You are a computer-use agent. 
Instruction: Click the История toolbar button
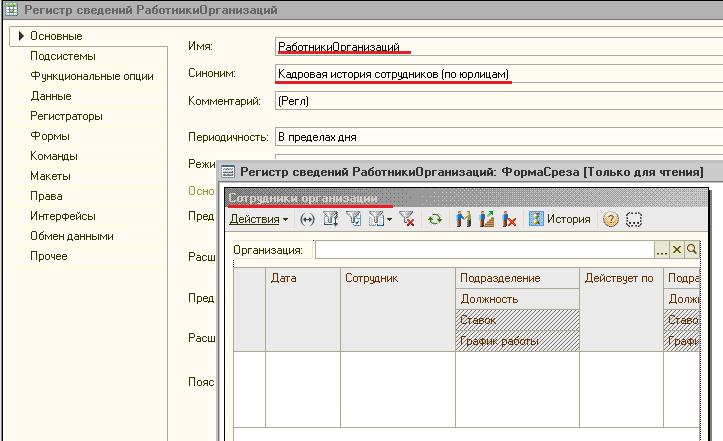pyautogui.click(x=560, y=219)
